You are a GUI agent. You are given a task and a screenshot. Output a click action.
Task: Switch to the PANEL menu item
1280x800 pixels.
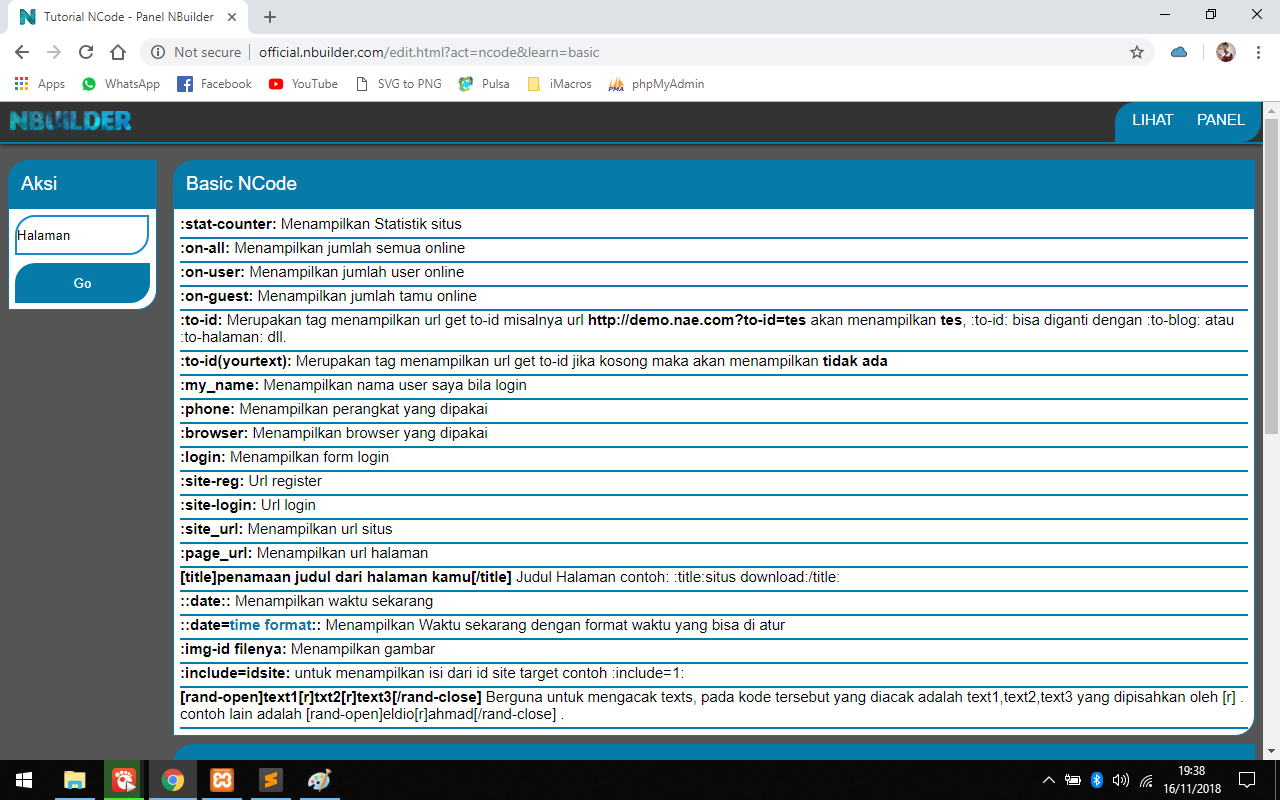coord(1221,120)
